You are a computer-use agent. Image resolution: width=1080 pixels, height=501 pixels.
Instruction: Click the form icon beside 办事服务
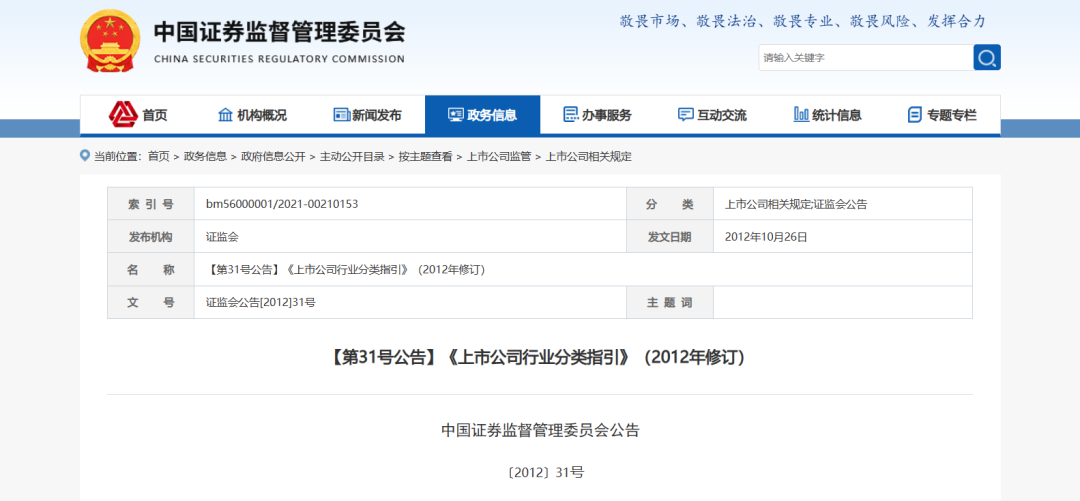[570, 115]
